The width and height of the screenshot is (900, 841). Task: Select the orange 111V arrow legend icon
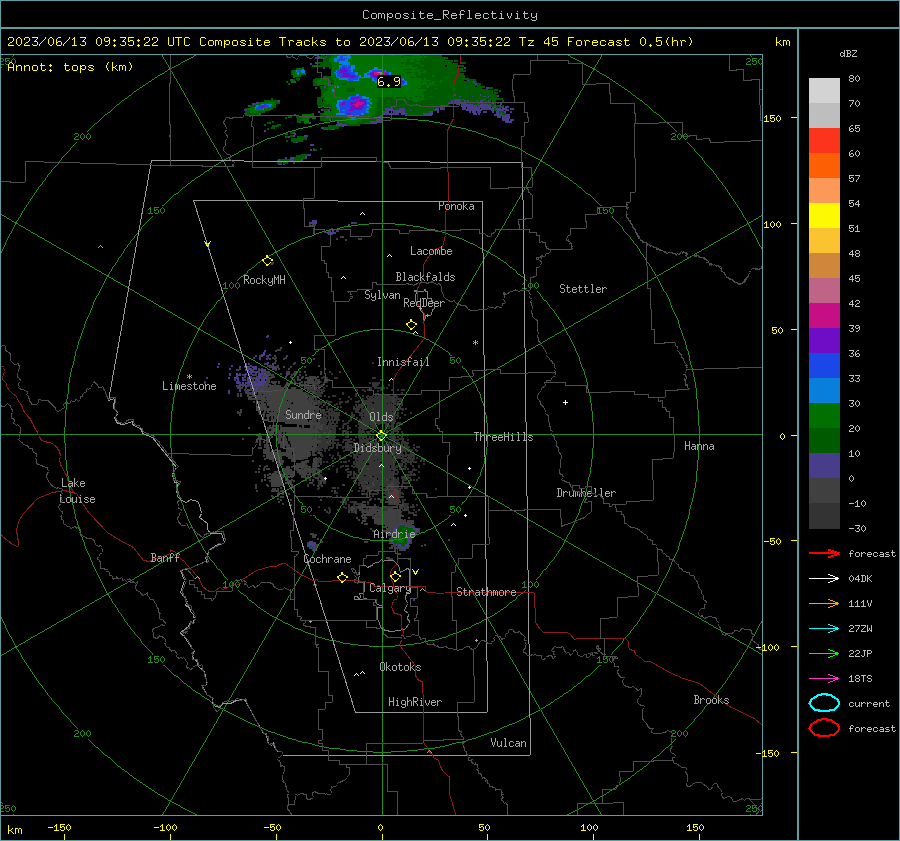click(824, 603)
